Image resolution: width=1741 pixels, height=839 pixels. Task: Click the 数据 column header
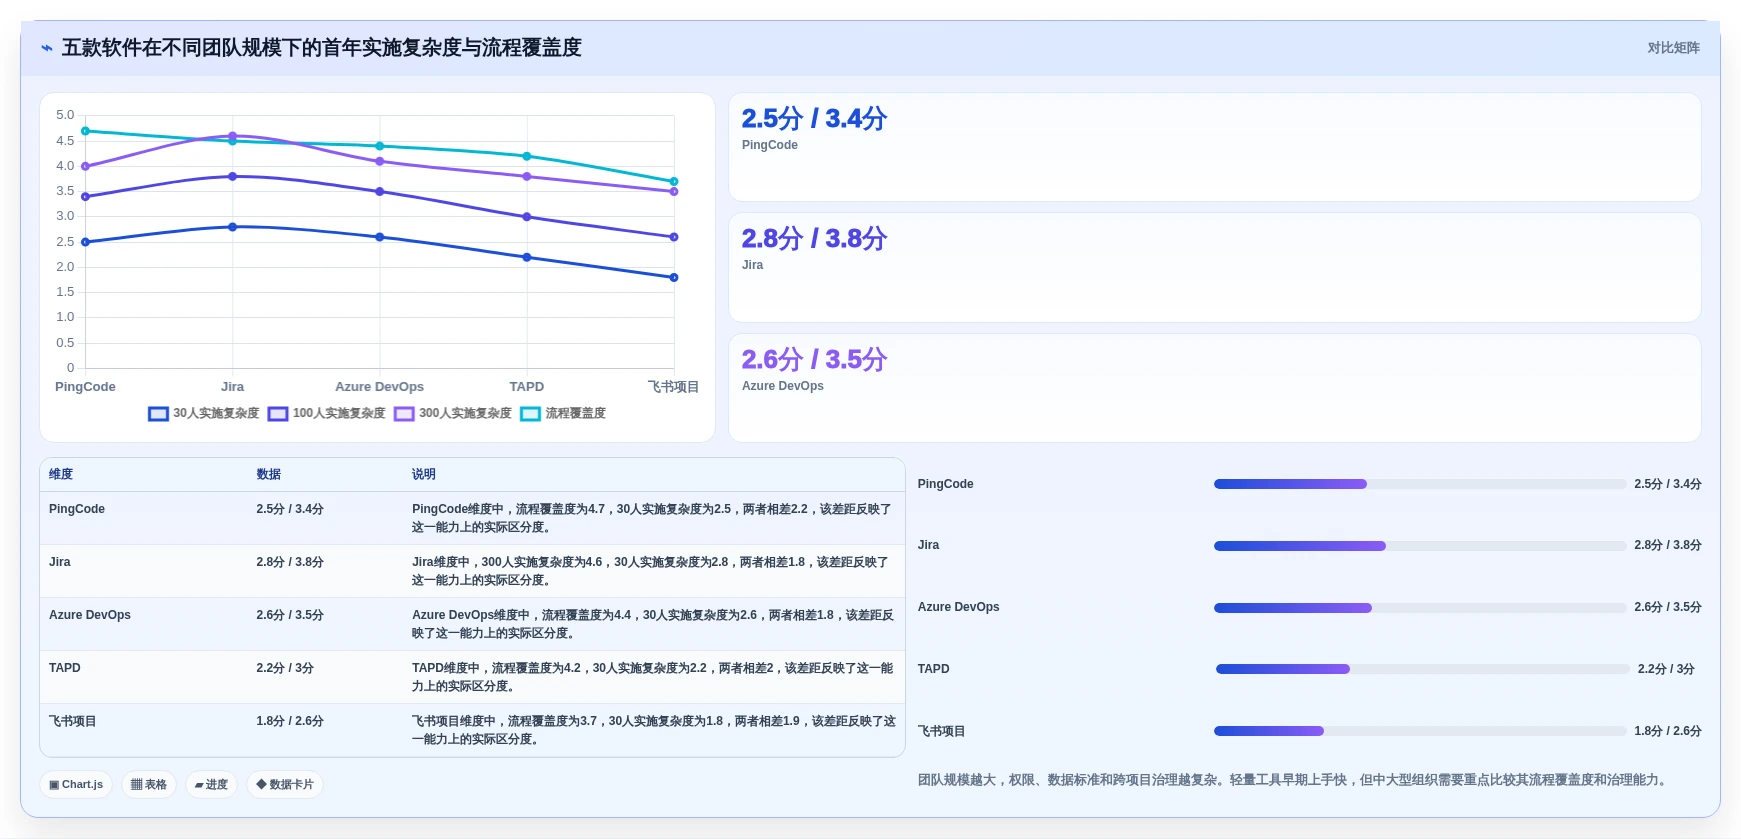[x=268, y=474]
